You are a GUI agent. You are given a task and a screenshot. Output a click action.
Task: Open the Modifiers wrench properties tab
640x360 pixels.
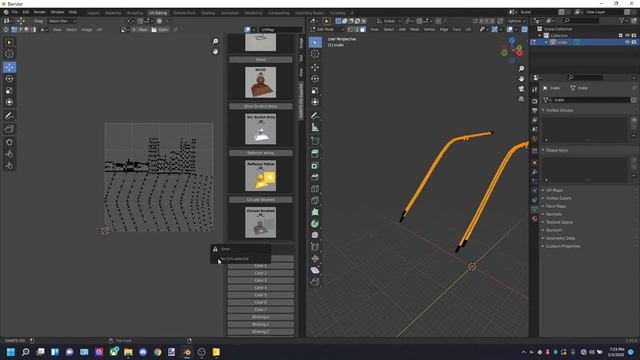[535, 172]
